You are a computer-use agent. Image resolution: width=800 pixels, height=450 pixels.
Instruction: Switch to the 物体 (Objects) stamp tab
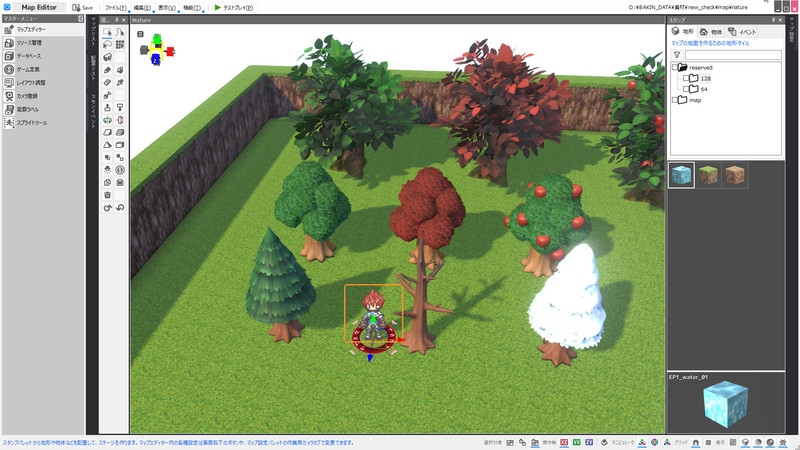(x=711, y=32)
